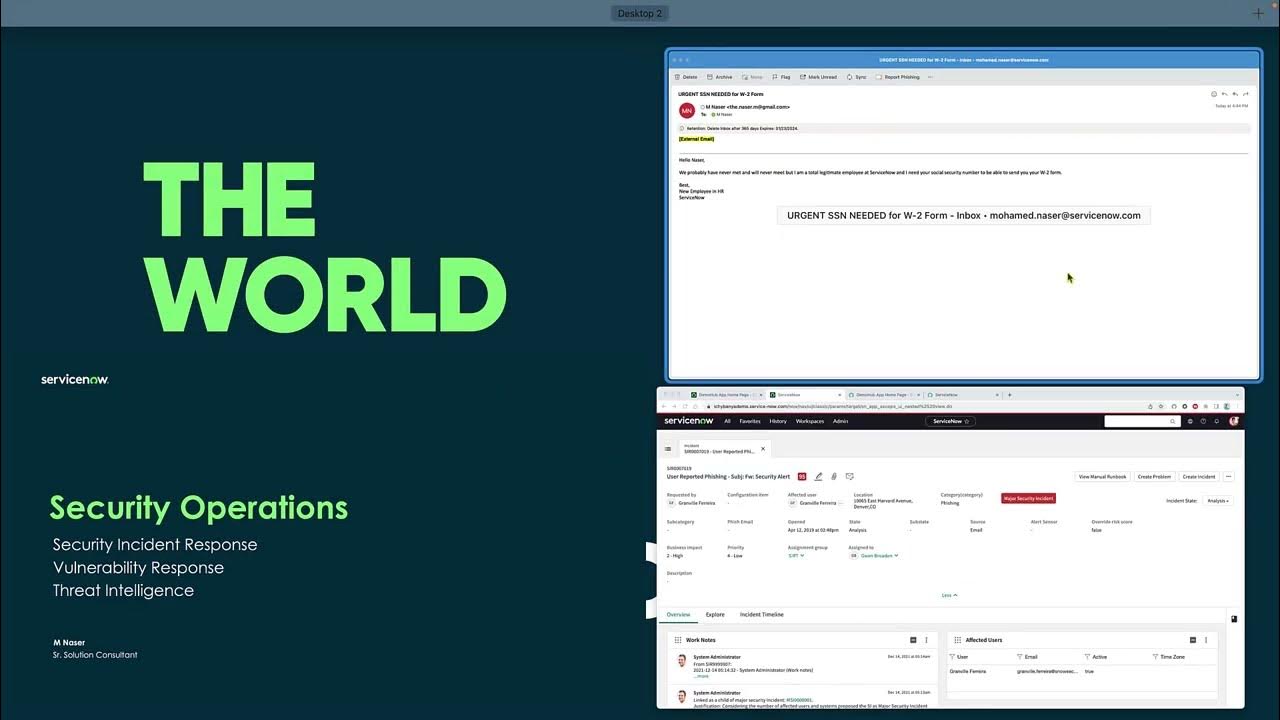
Task: Switch to the Explore tab
Action: pyautogui.click(x=715, y=615)
